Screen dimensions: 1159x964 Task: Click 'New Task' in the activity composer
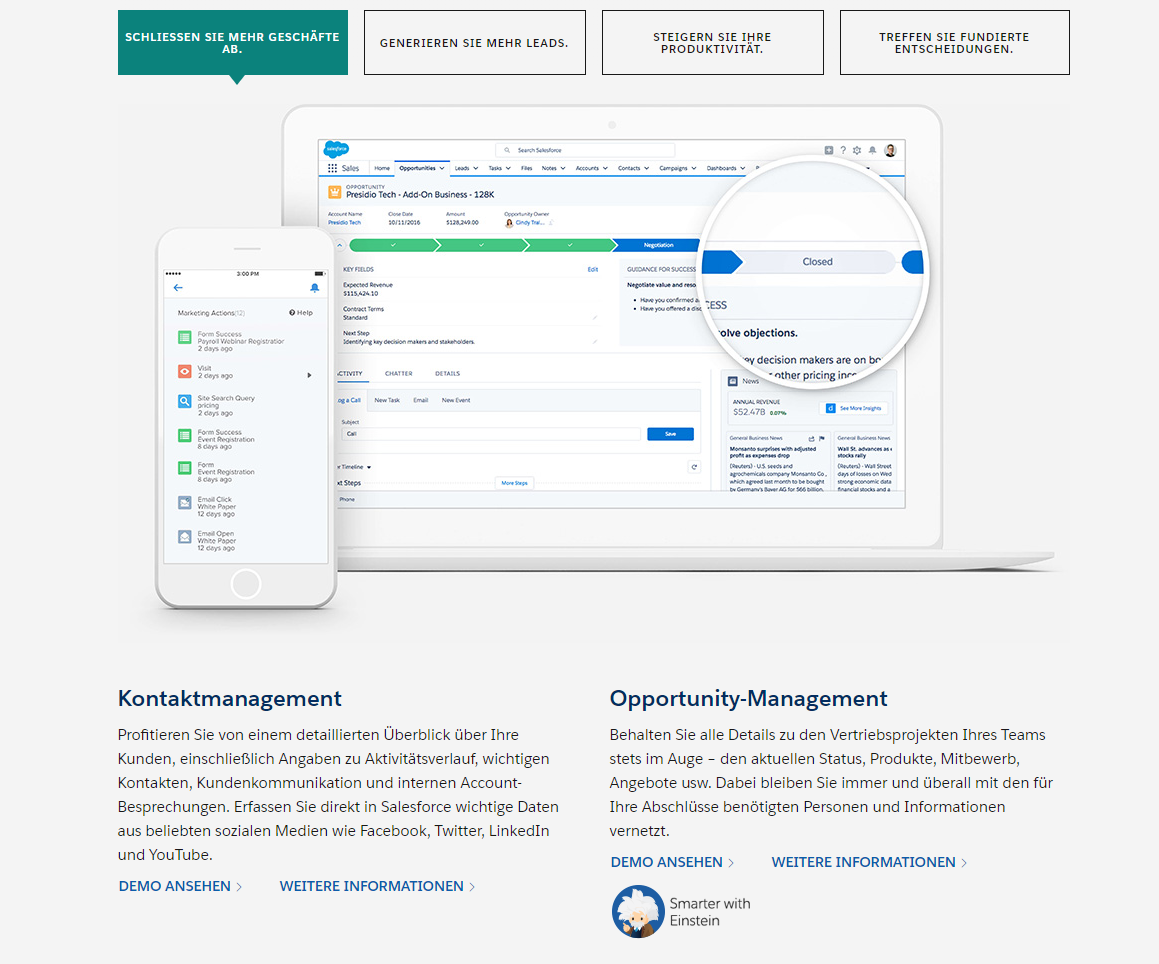387,400
